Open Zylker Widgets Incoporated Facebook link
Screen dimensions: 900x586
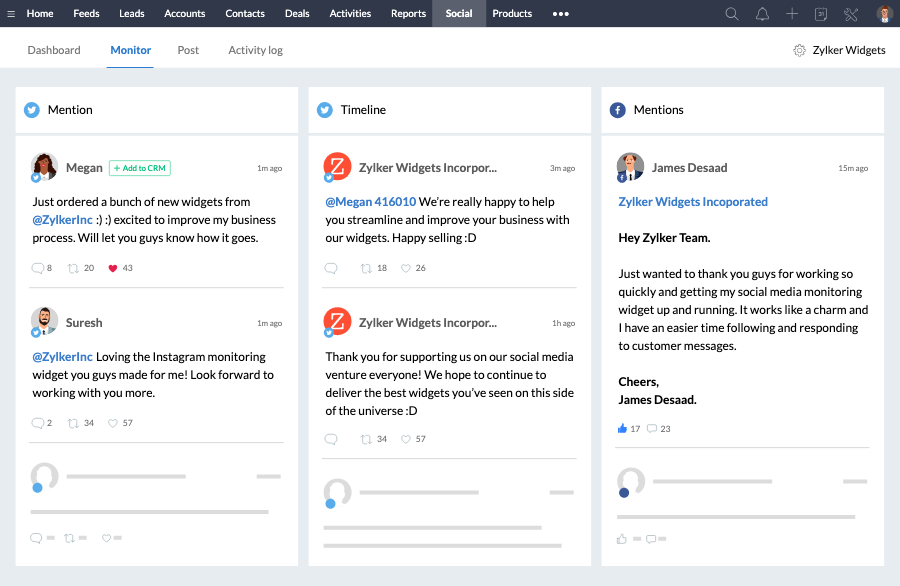[x=693, y=201]
